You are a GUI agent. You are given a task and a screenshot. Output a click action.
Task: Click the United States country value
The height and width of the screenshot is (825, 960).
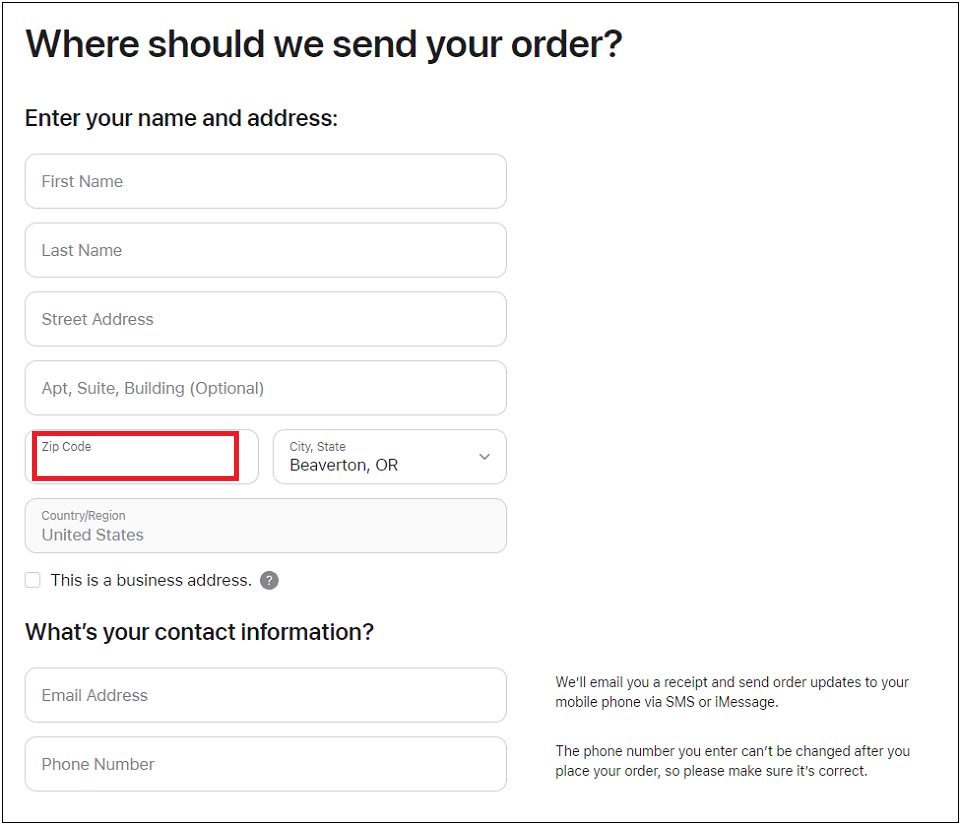(x=92, y=535)
